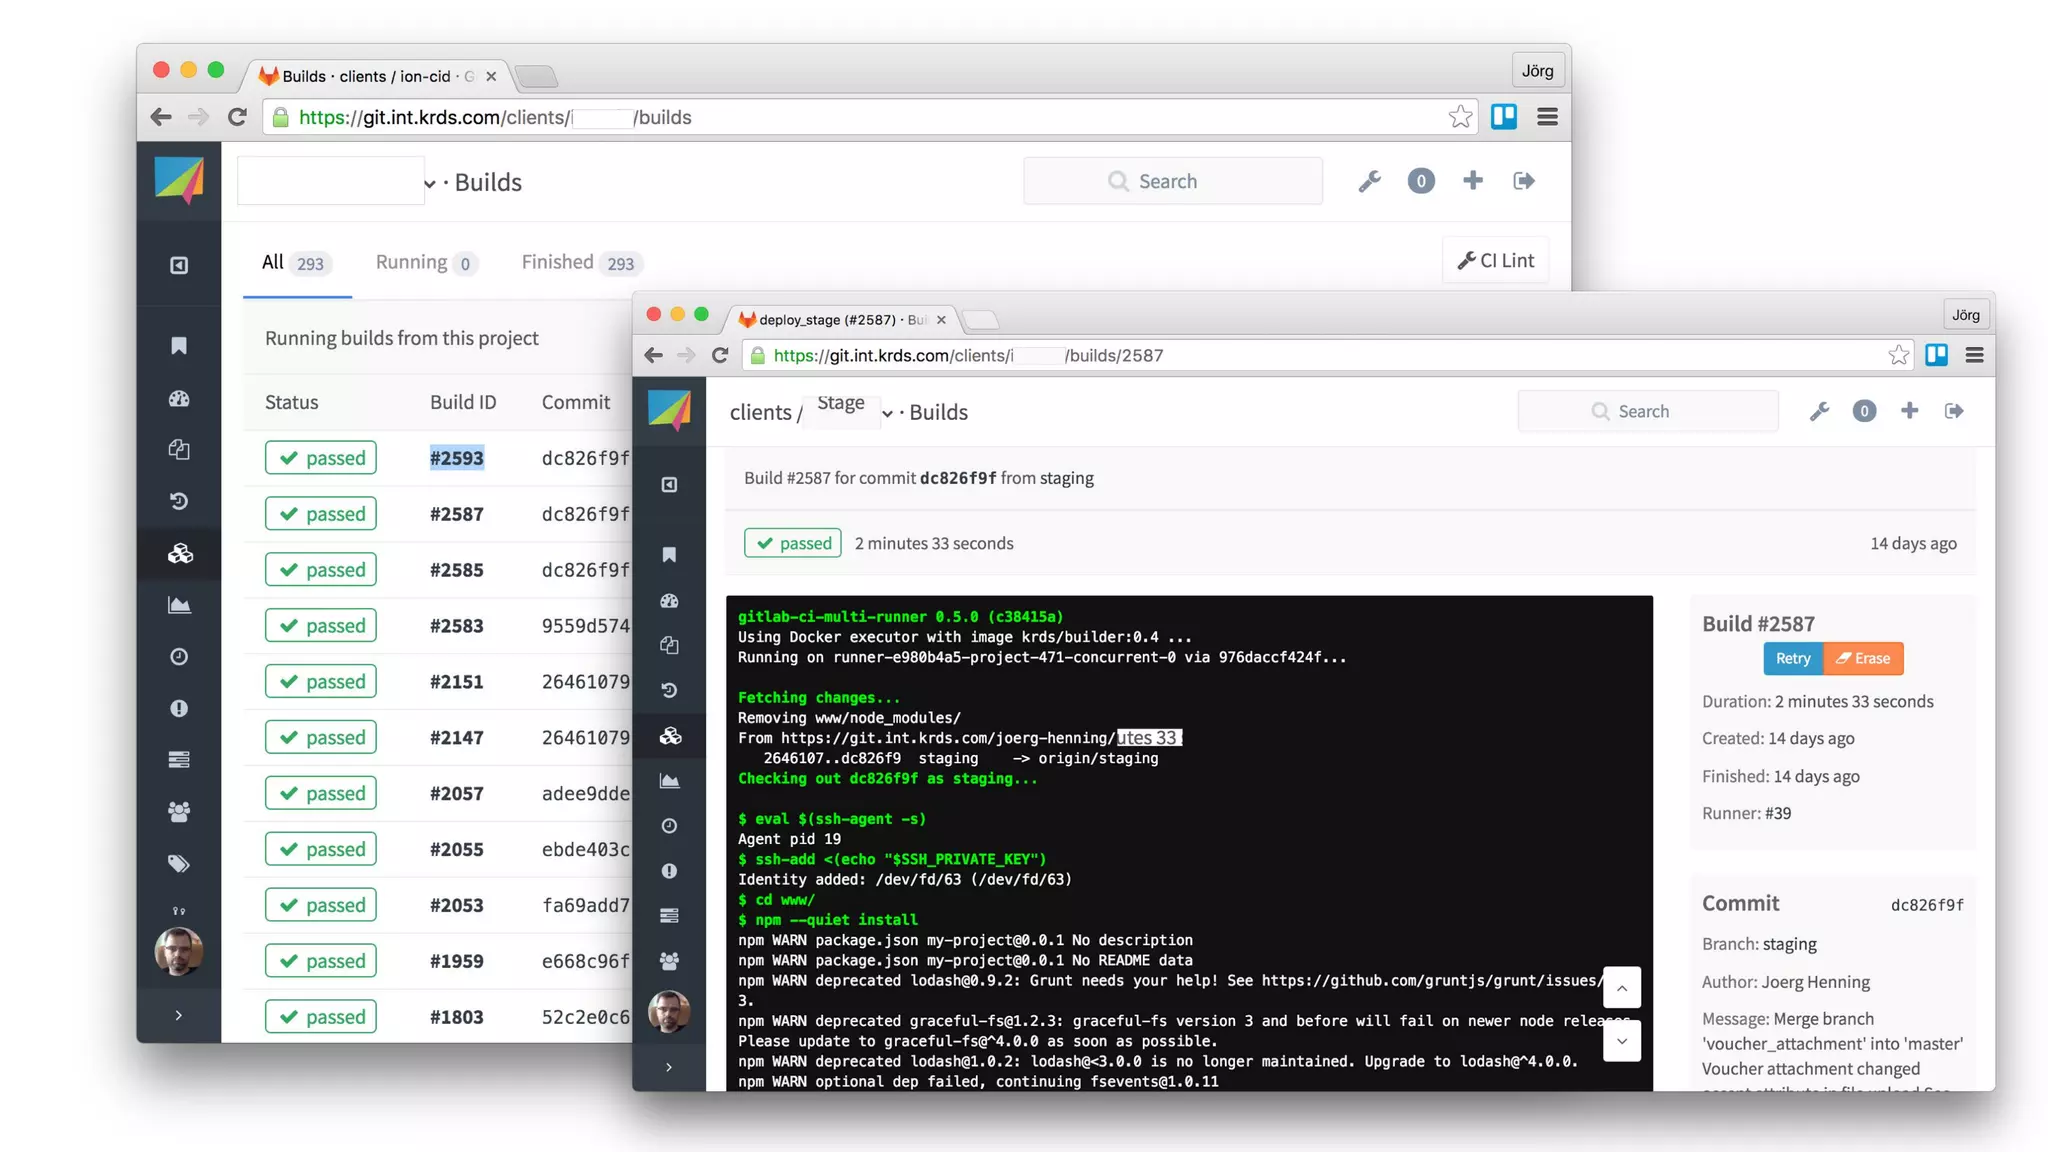Bookmark page with star in front window

tap(1898, 355)
